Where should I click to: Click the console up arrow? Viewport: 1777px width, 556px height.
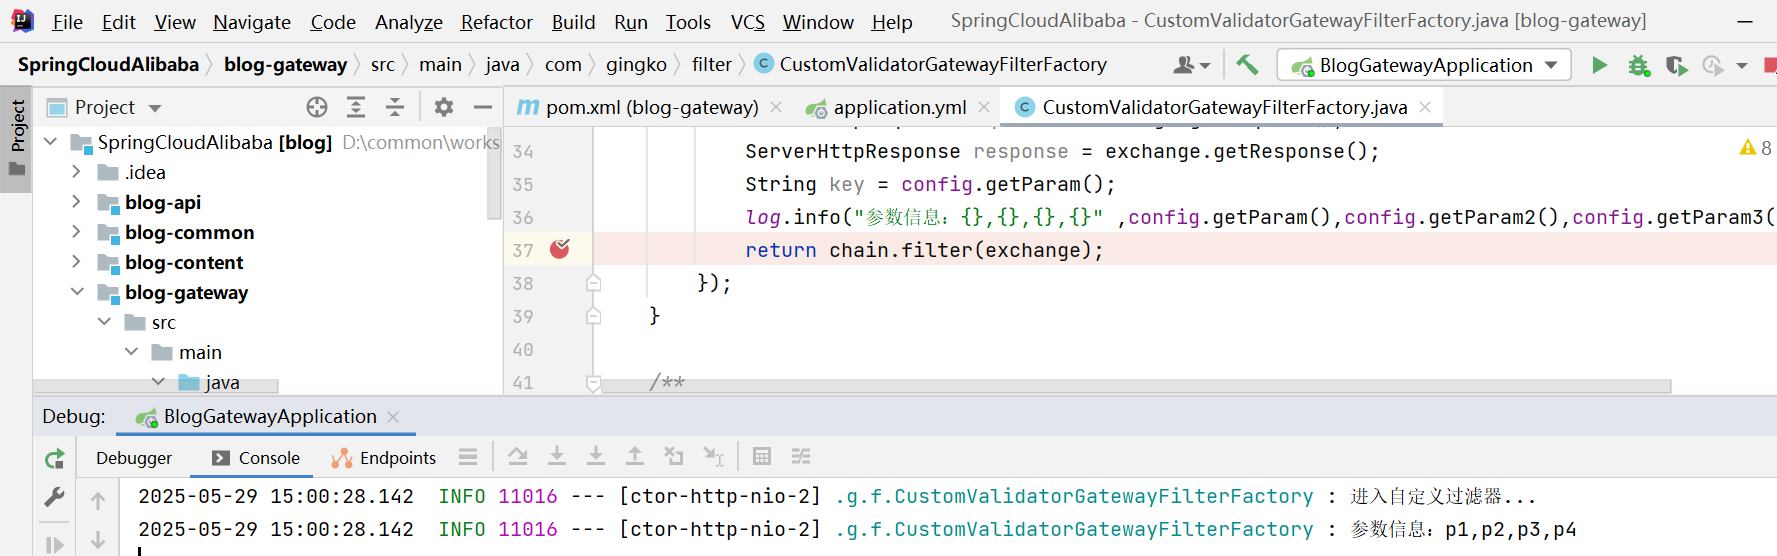(x=98, y=500)
